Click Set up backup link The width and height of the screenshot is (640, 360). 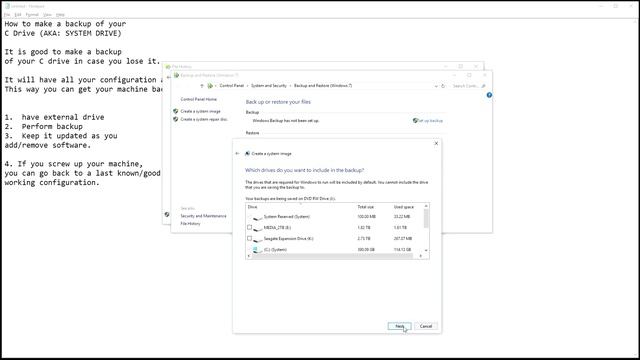pyautogui.click(x=431, y=121)
